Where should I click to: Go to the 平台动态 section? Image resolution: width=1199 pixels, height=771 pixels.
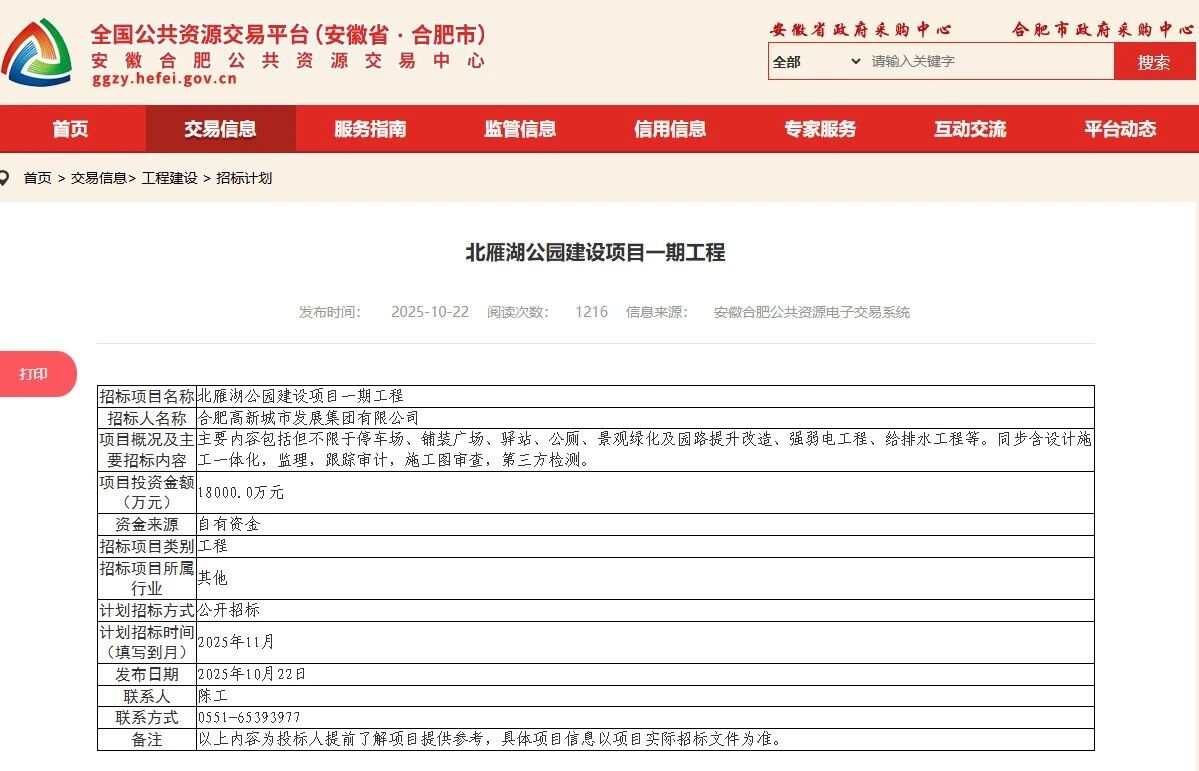point(1120,129)
